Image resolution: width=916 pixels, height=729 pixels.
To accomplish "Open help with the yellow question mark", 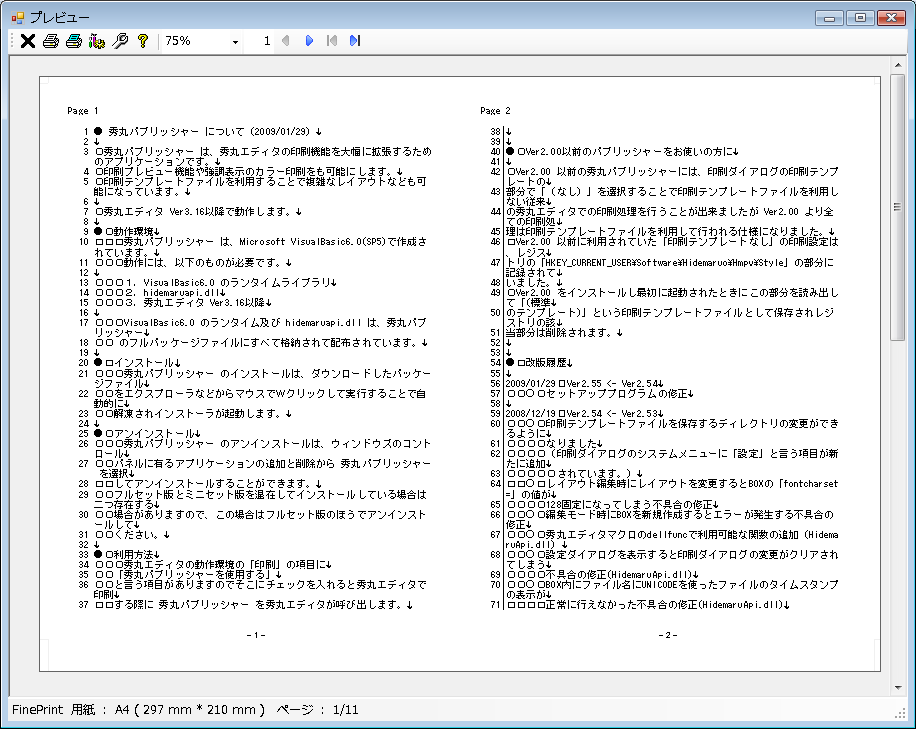I will click(143, 41).
